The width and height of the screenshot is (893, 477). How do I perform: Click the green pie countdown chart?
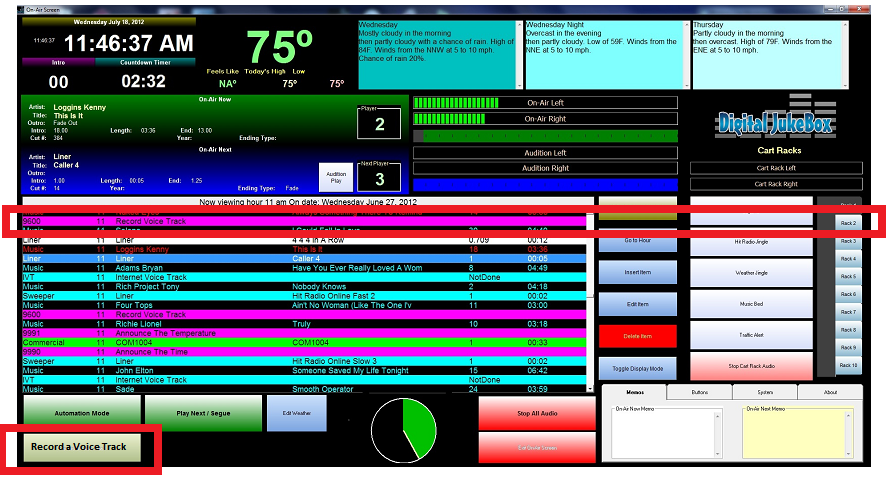[404, 430]
